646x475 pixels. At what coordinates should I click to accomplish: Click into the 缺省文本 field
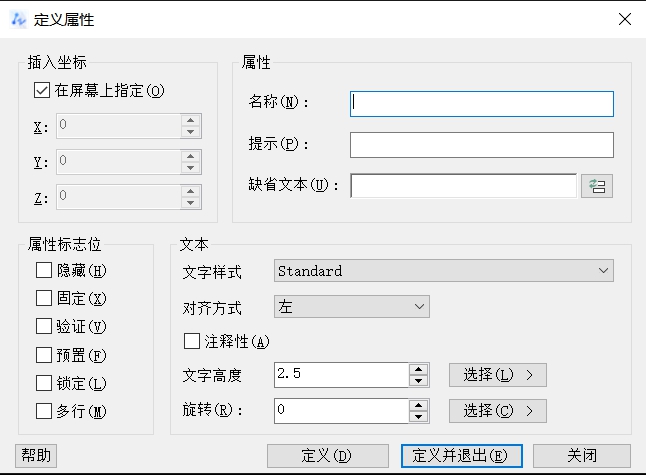[463, 186]
